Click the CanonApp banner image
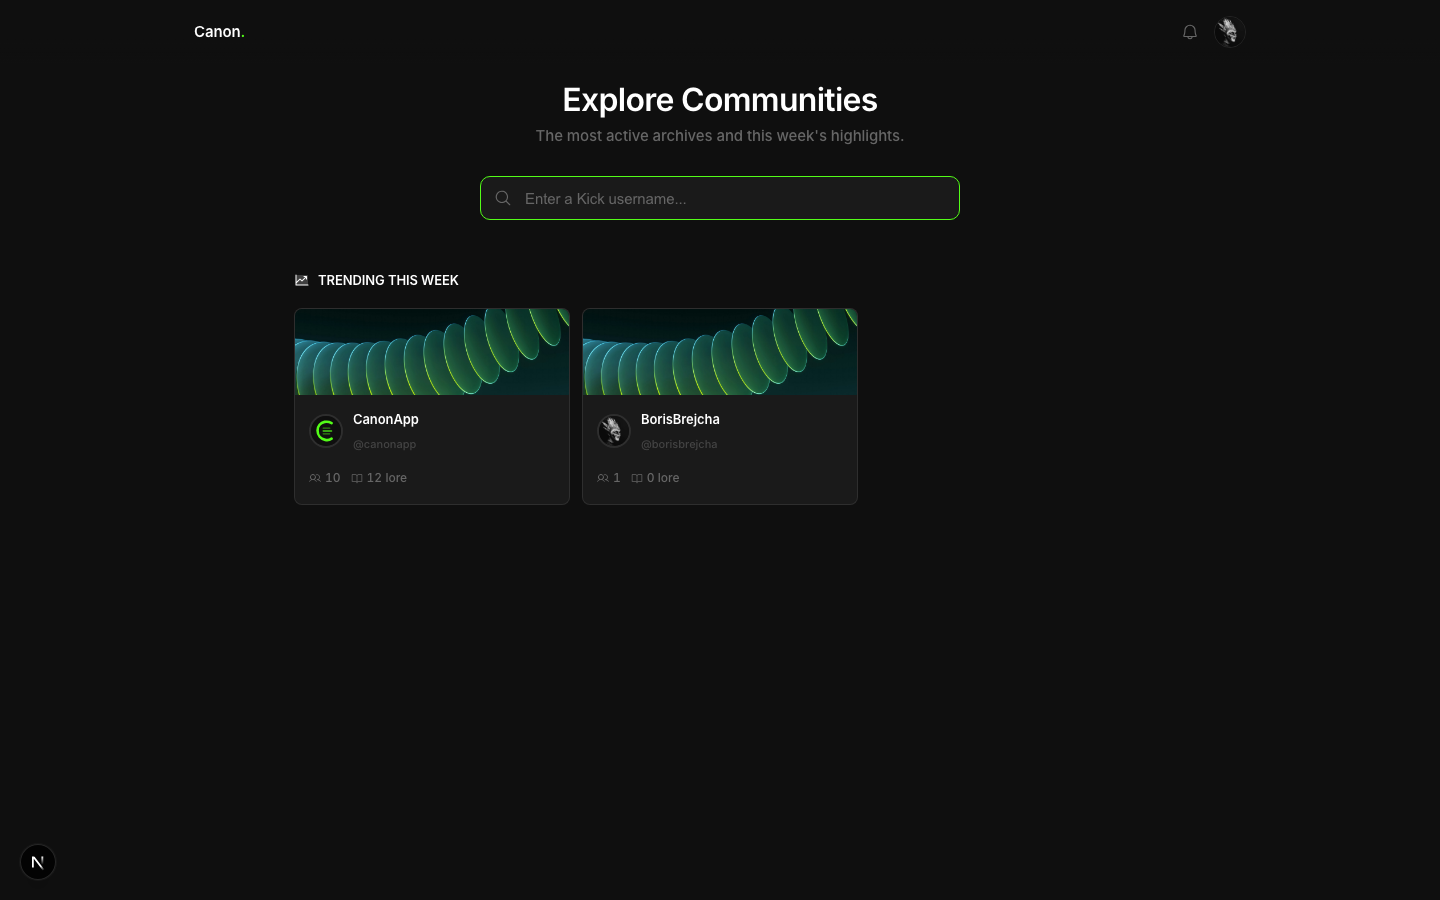Screen dimensions: 1440x900 pos(432,352)
